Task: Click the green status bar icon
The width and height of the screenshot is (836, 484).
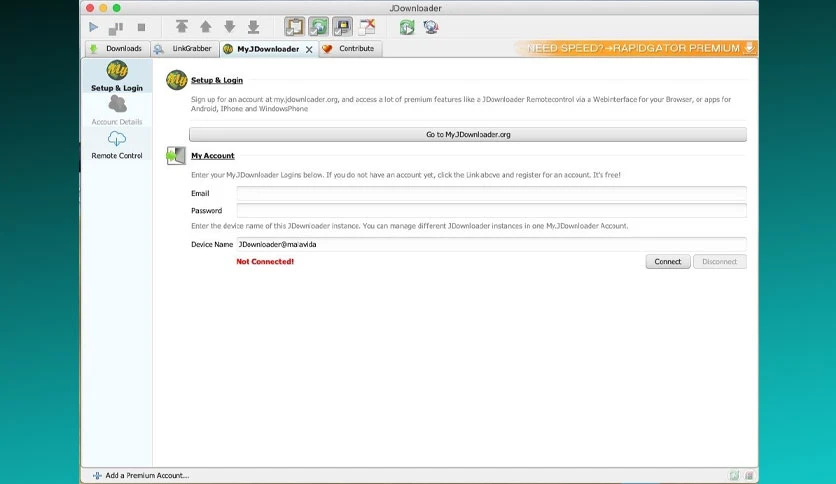Action: click(x=734, y=475)
